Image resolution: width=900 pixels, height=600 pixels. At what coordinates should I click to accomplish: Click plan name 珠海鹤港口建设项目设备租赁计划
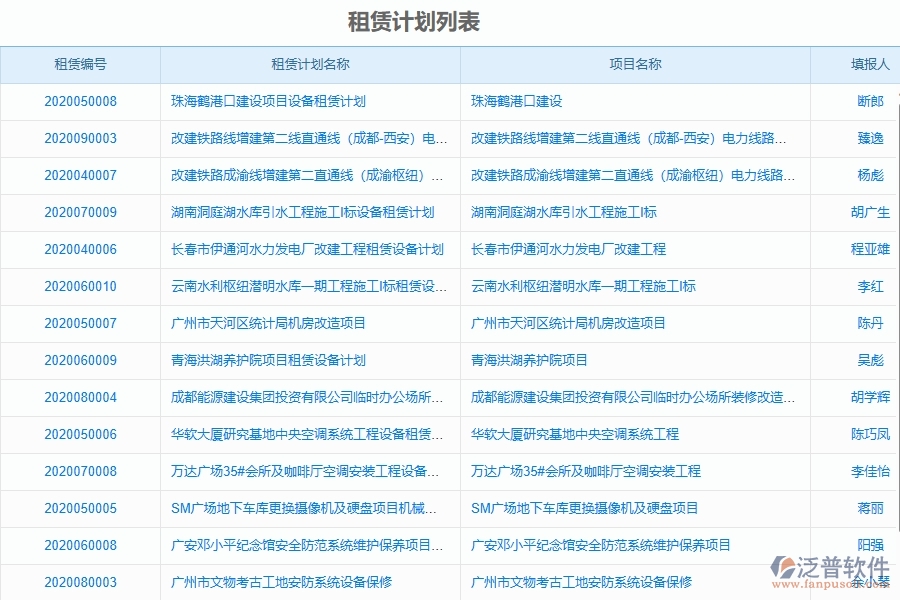click(266, 101)
